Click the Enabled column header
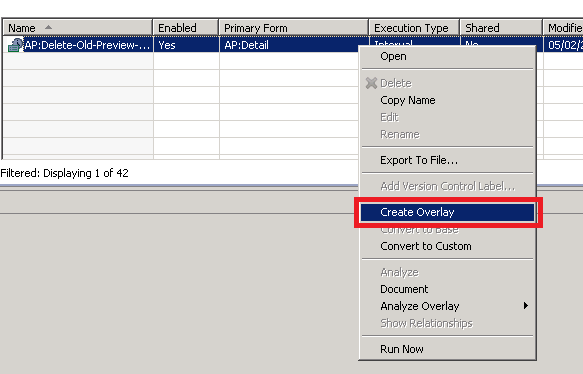The height and width of the screenshot is (374, 583). tap(186, 28)
